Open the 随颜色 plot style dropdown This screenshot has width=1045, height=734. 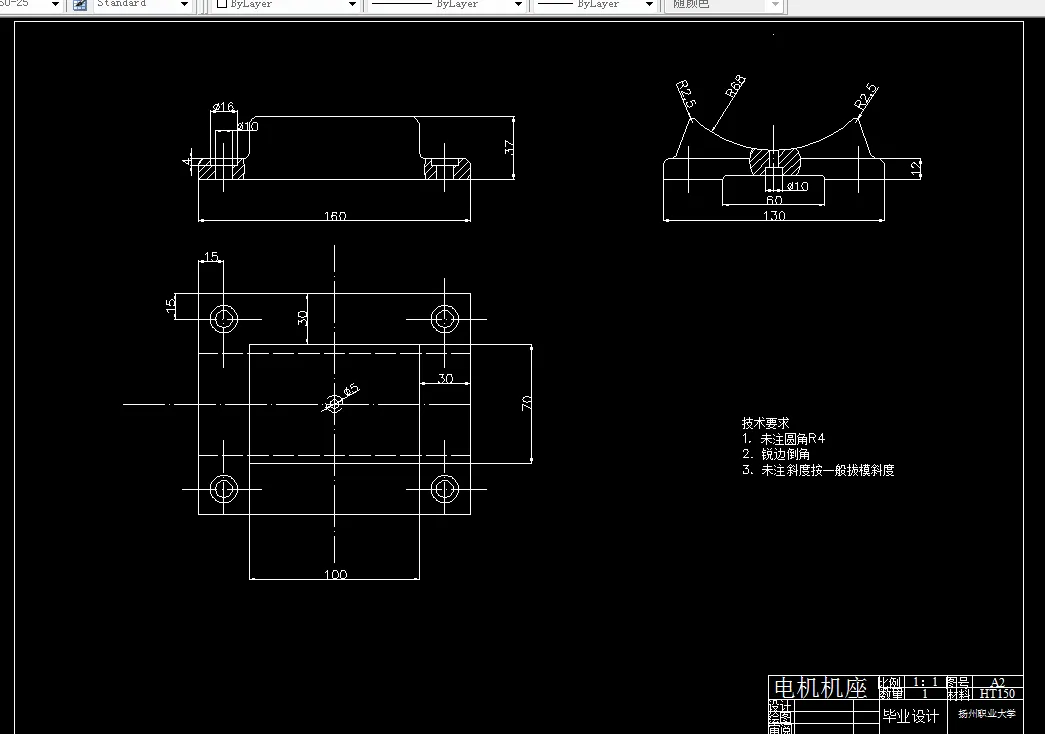(775, 5)
